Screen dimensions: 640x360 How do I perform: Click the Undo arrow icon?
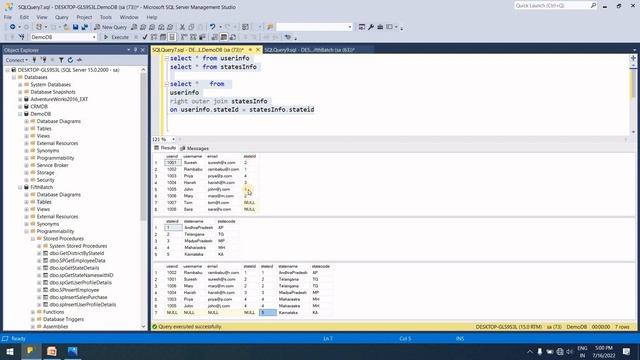(212, 27)
